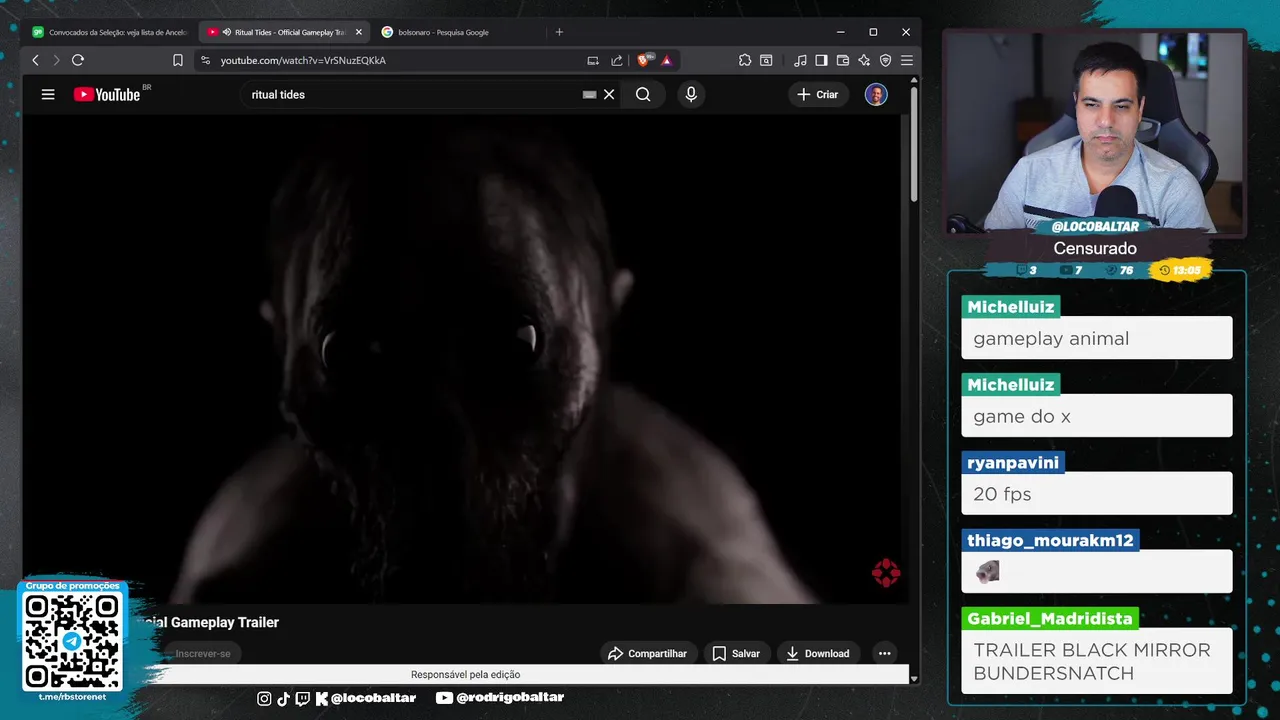Open the Brave Rewards triangle icon
1280x720 pixels.
point(667,60)
